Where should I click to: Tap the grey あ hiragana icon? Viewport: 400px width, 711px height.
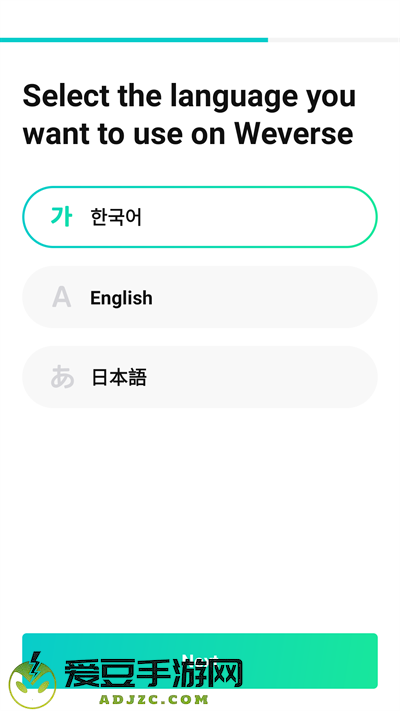pos(62,377)
